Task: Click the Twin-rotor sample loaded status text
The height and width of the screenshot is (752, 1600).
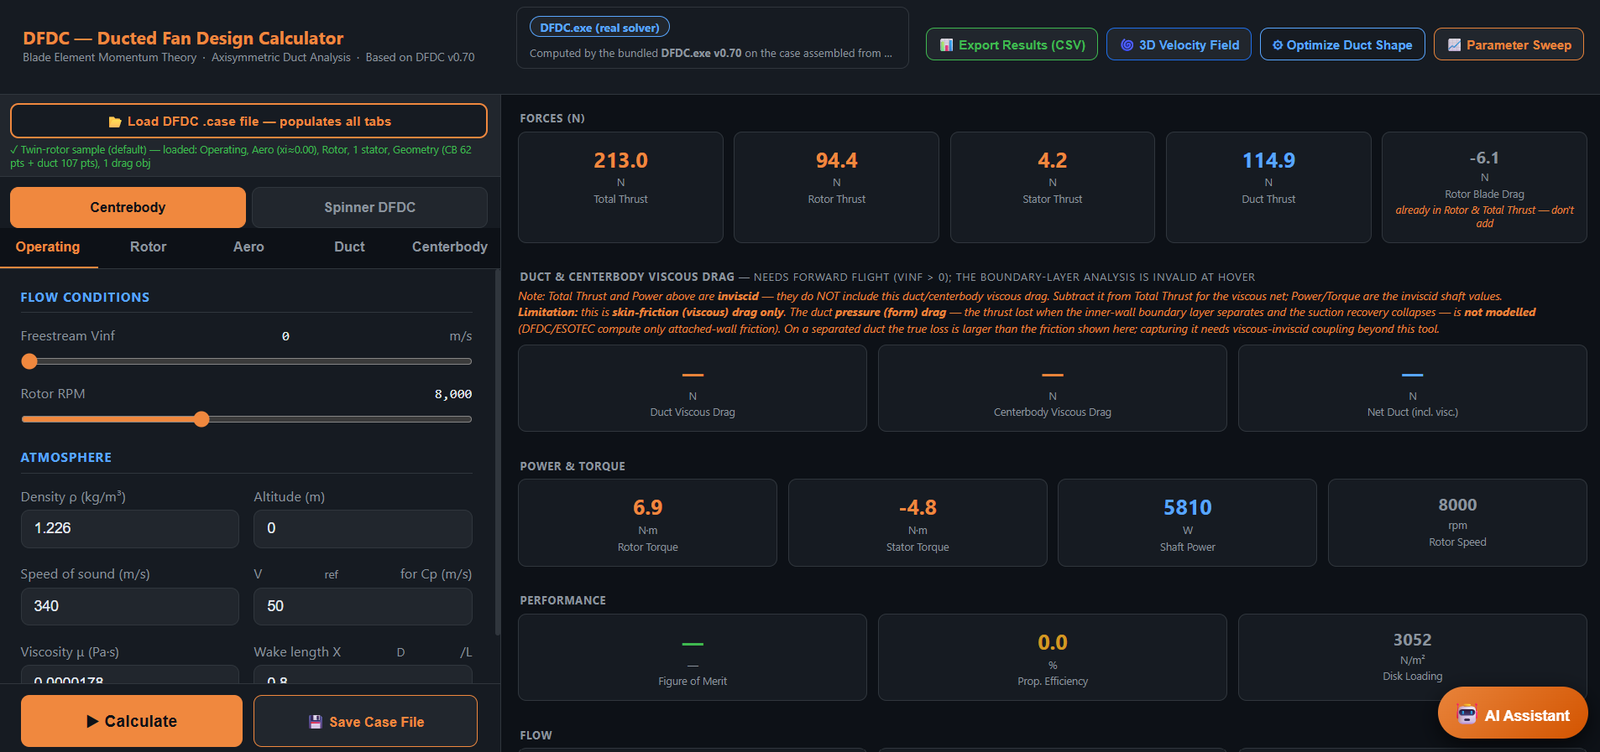Action: tap(241, 156)
